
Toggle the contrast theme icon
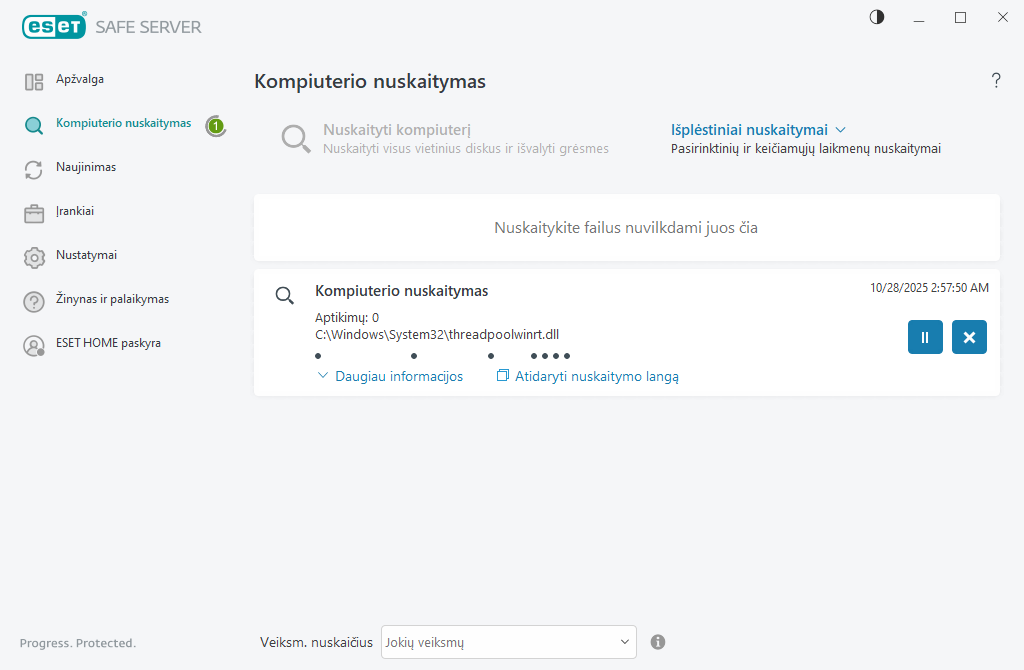(876, 17)
